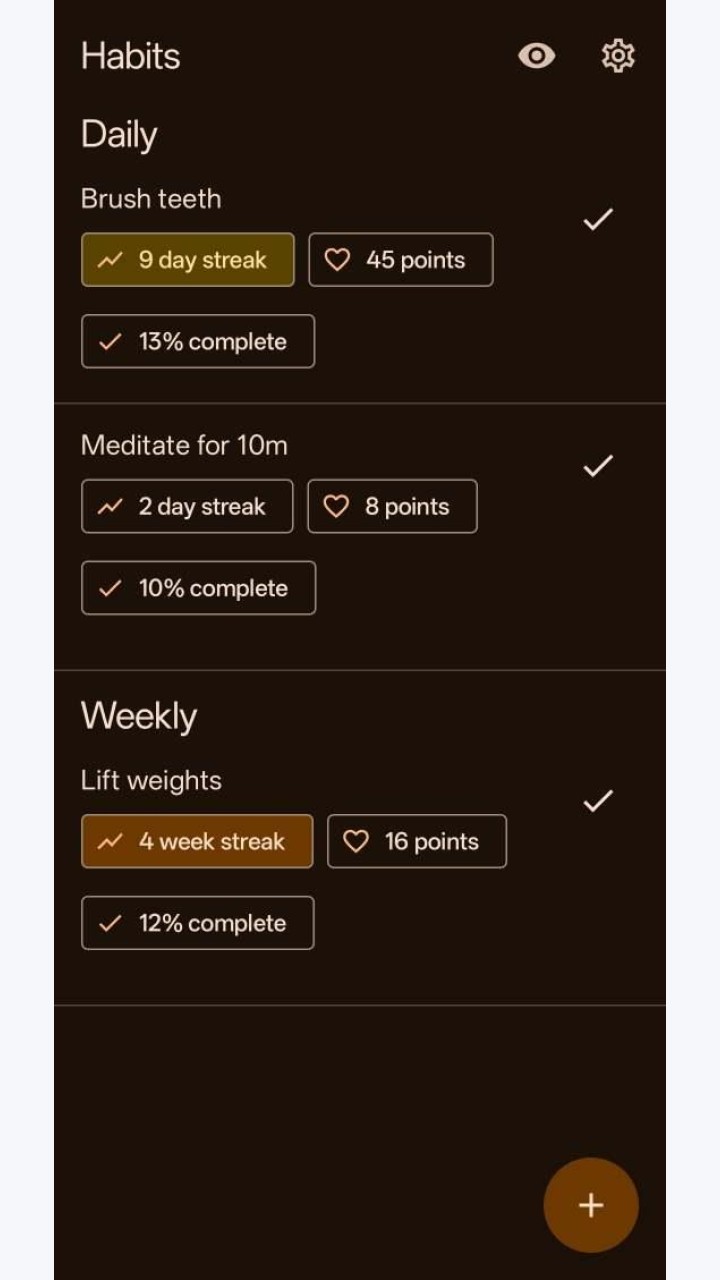The image size is (720, 1280).
Task: Click the heart icon beside 45 points
Action: [338, 260]
